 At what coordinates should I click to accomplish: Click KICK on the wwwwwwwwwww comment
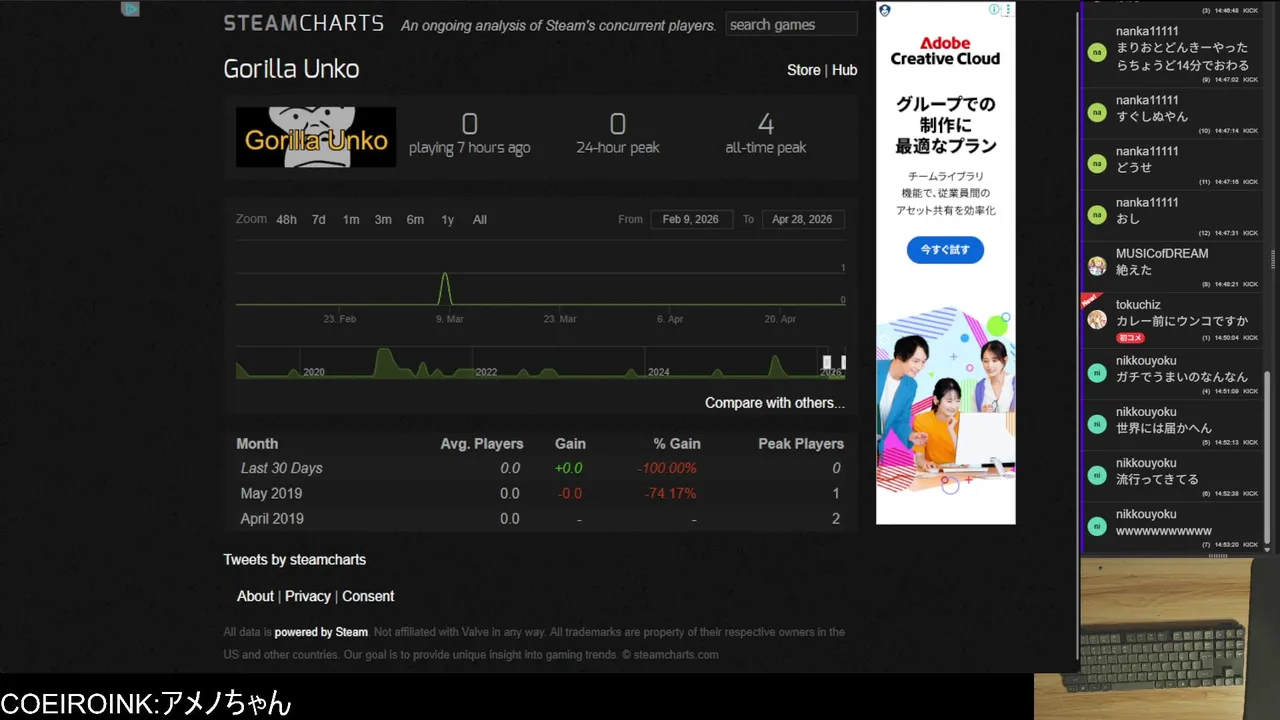point(1251,544)
